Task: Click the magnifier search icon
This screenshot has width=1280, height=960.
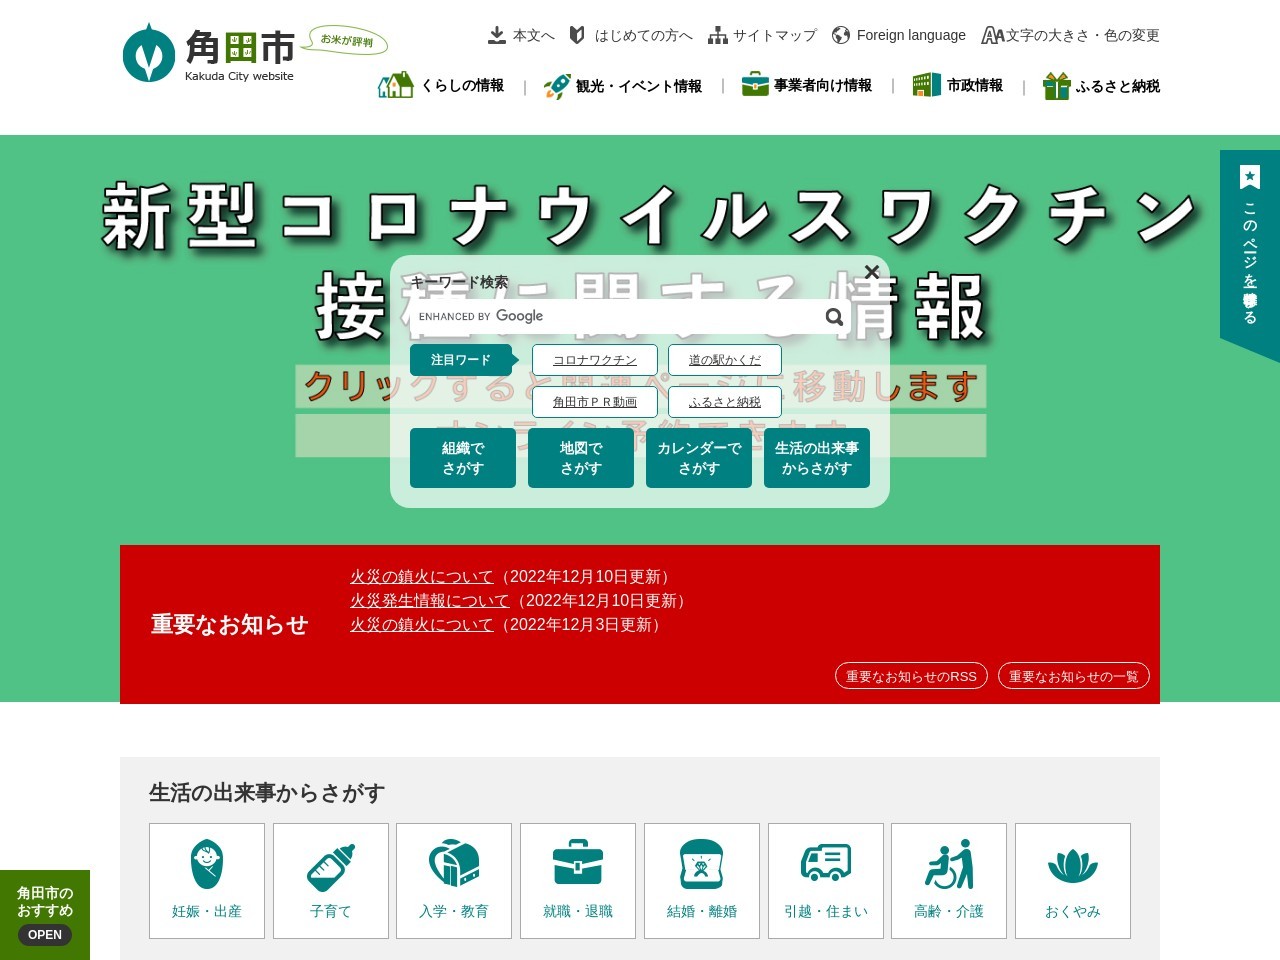Action: coord(834,317)
